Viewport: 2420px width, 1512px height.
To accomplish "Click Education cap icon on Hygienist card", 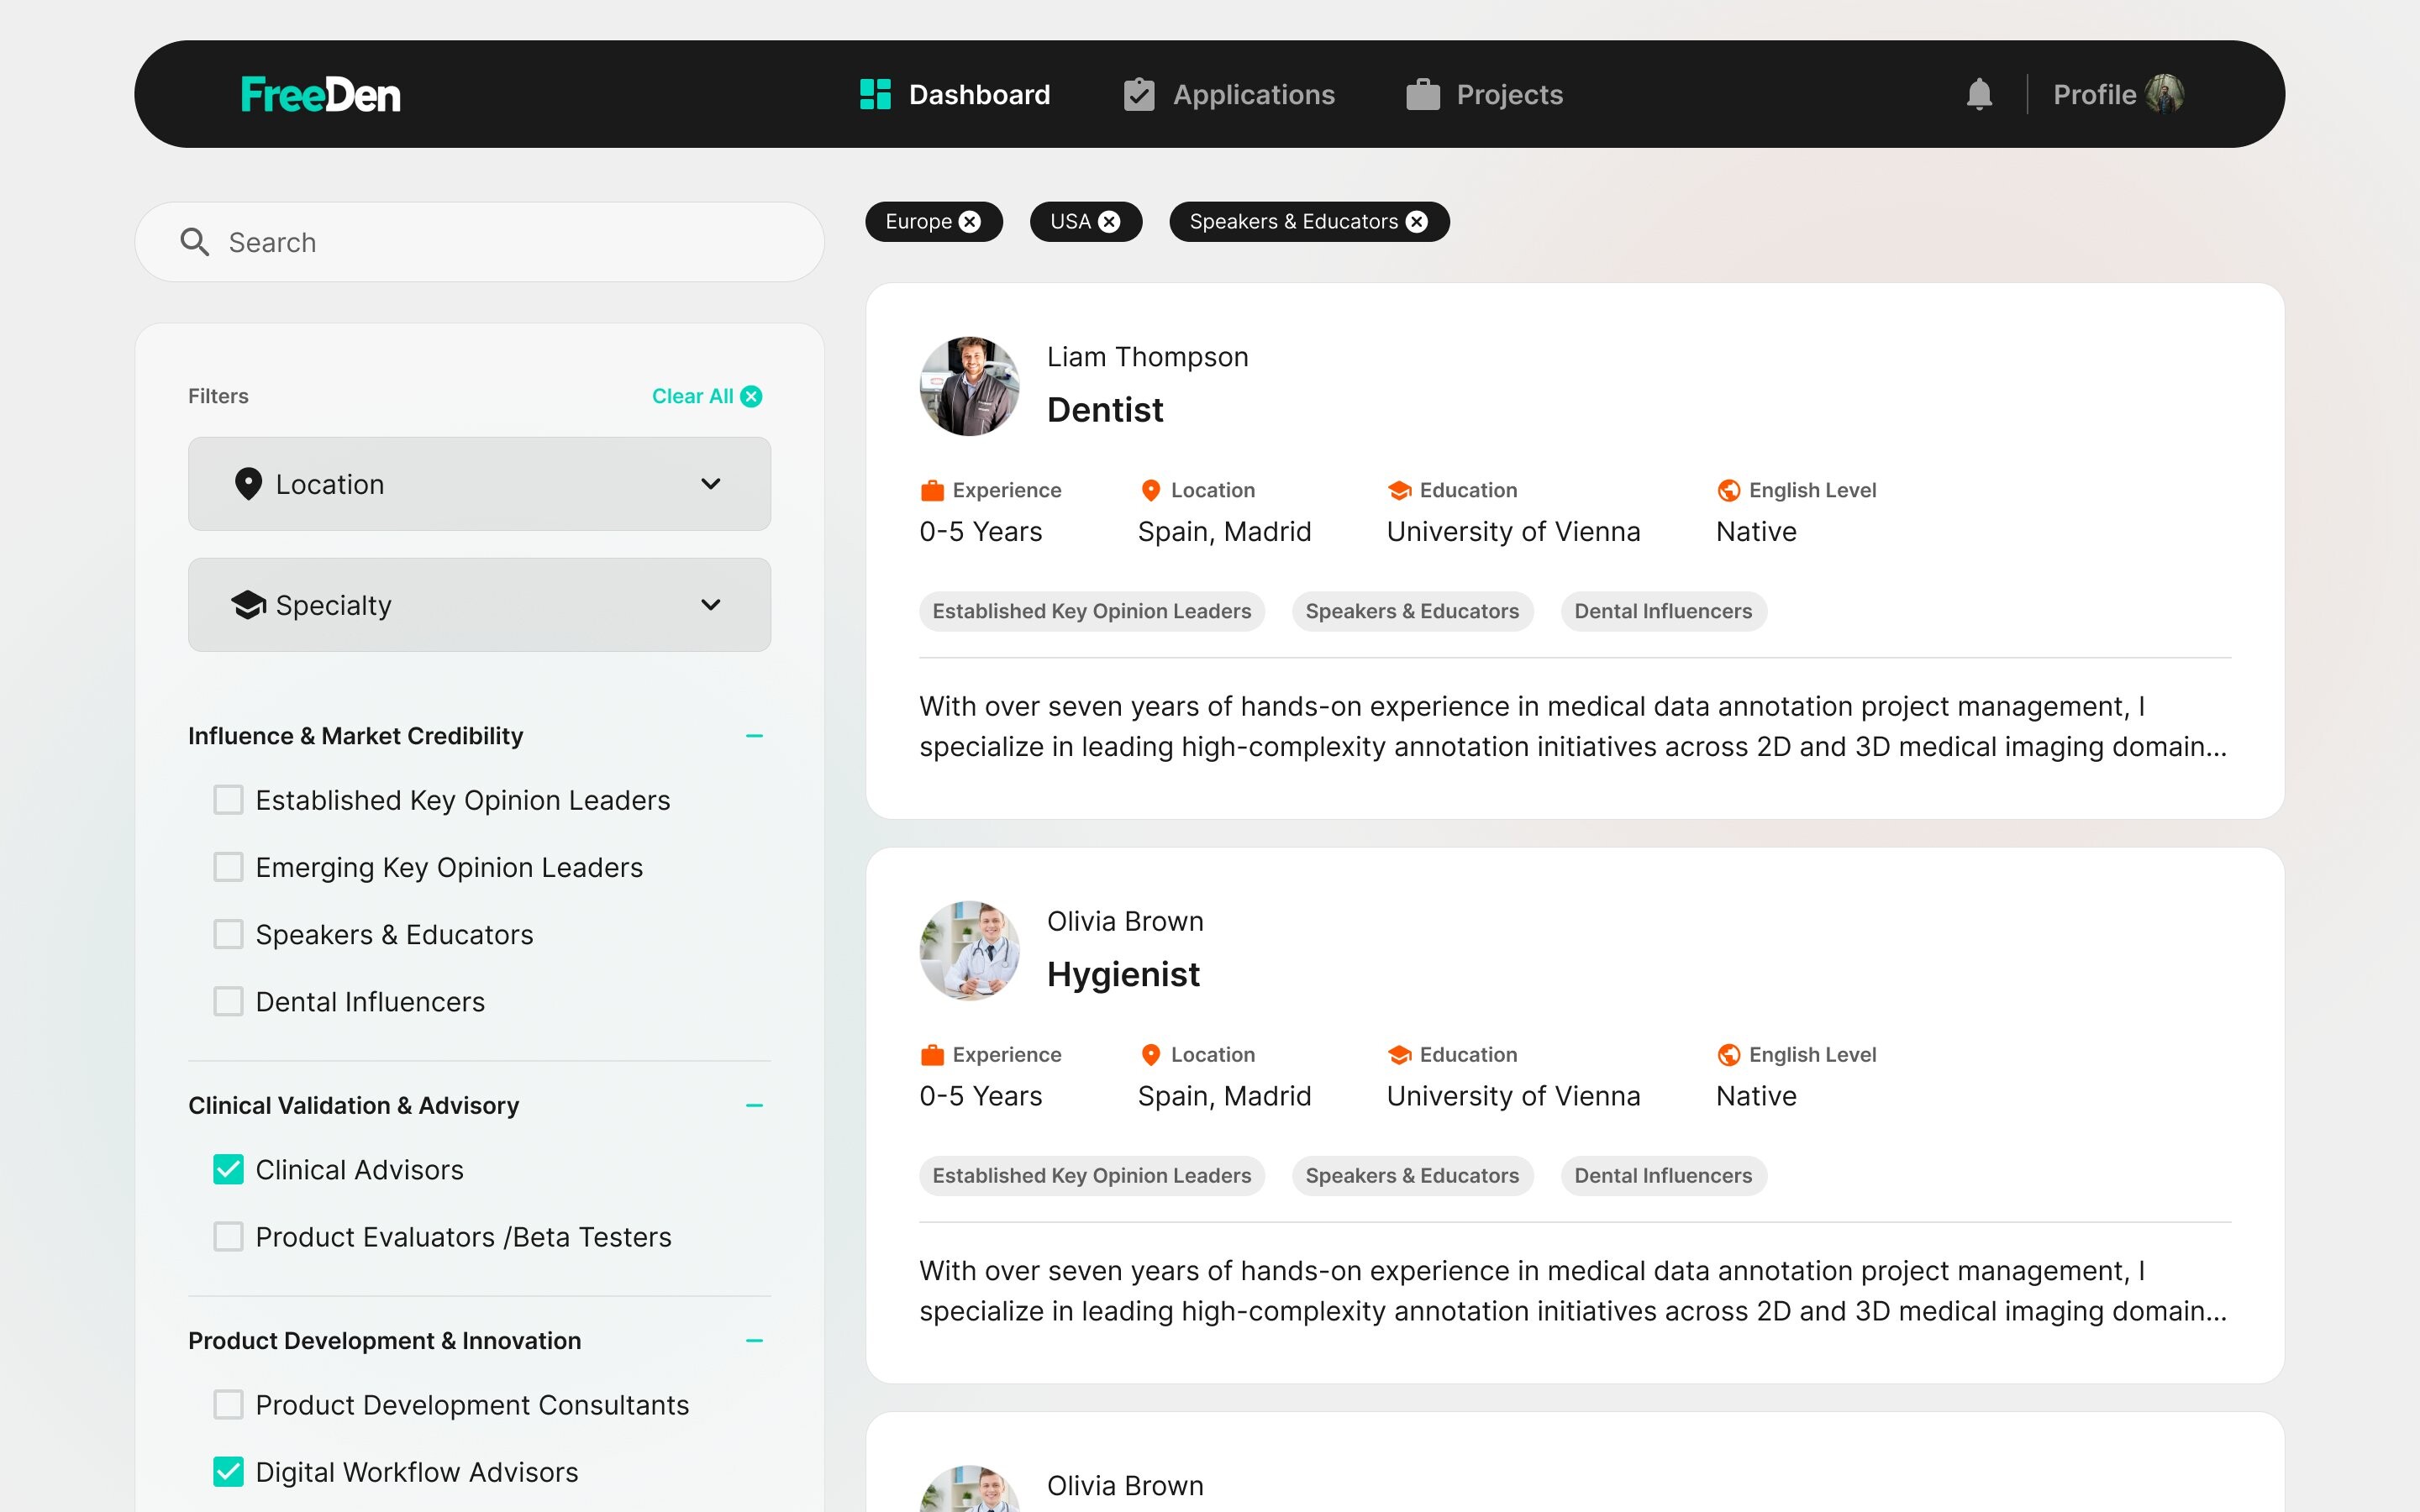I will pyautogui.click(x=1399, y=1055).
